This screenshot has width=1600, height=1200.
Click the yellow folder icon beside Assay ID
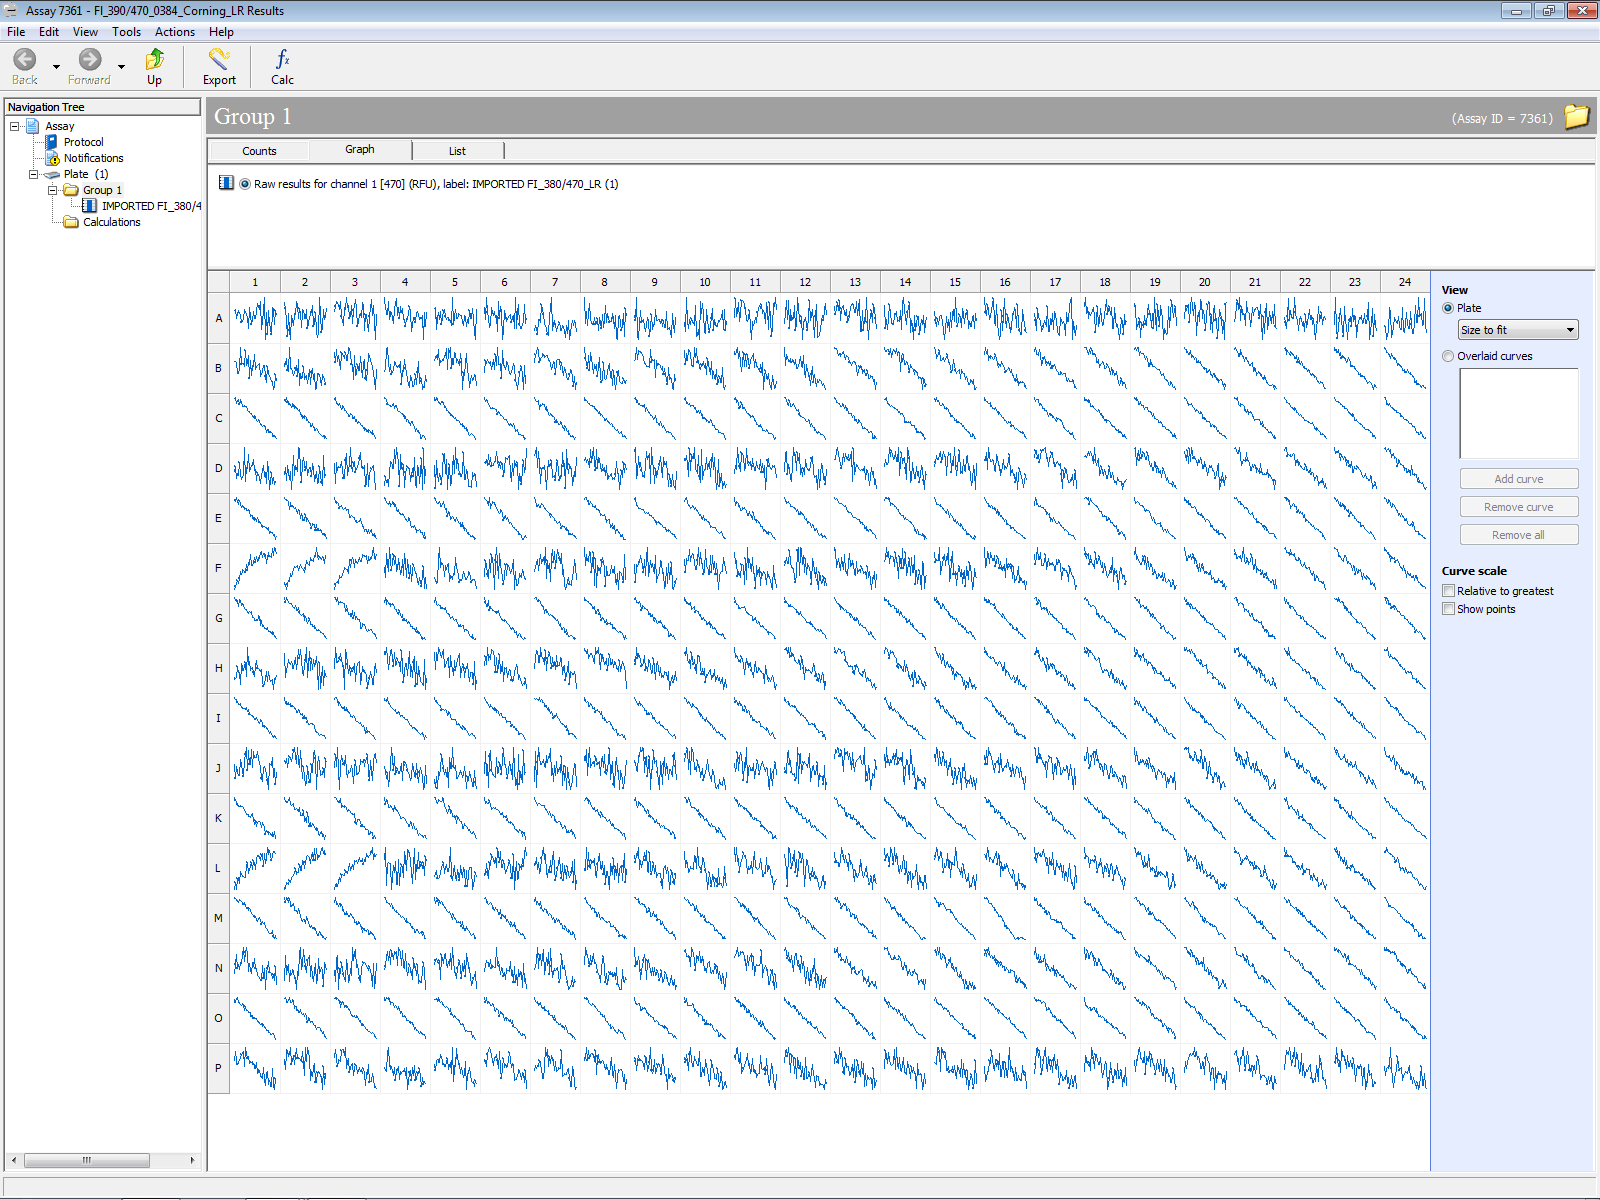point(1576,117)
